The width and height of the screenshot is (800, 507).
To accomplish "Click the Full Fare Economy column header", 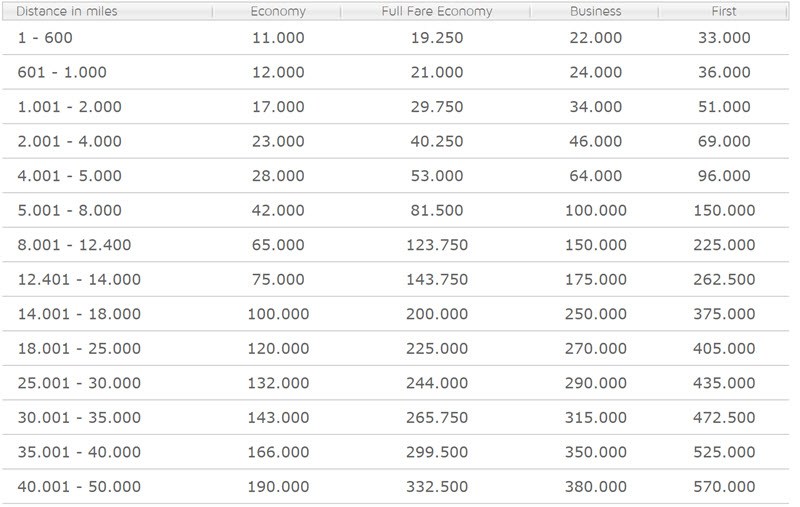I will pos(436,11).
